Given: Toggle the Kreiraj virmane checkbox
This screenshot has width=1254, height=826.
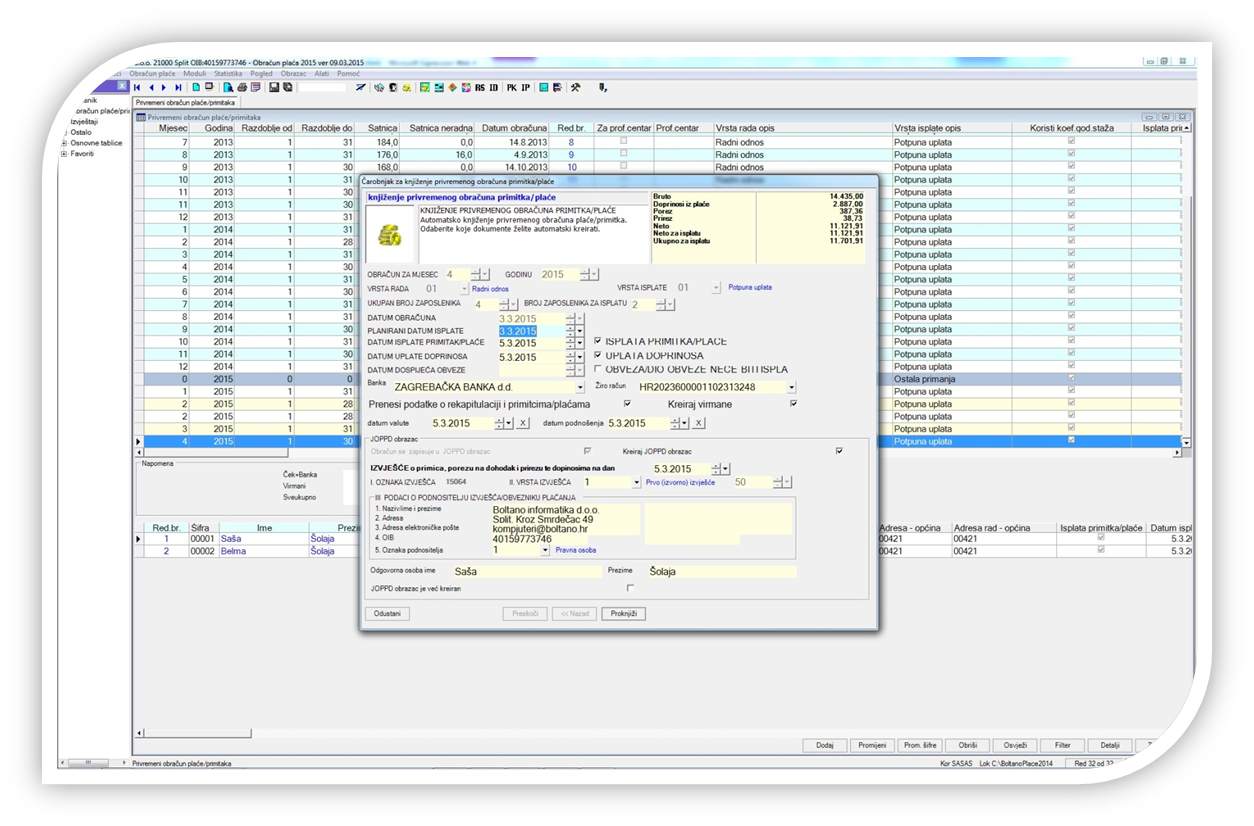Looking at the screenshot, I should point(793,404).
